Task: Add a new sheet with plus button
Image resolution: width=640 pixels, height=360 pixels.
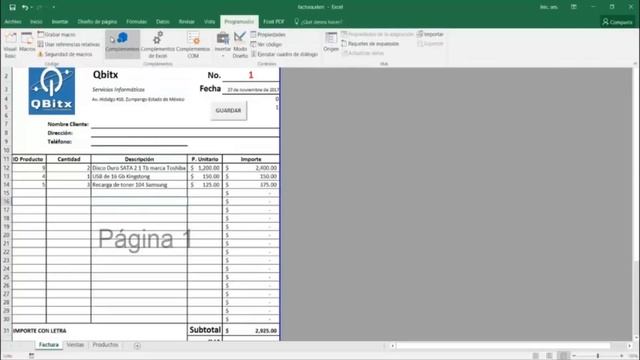Action: (x=137, y=346)
